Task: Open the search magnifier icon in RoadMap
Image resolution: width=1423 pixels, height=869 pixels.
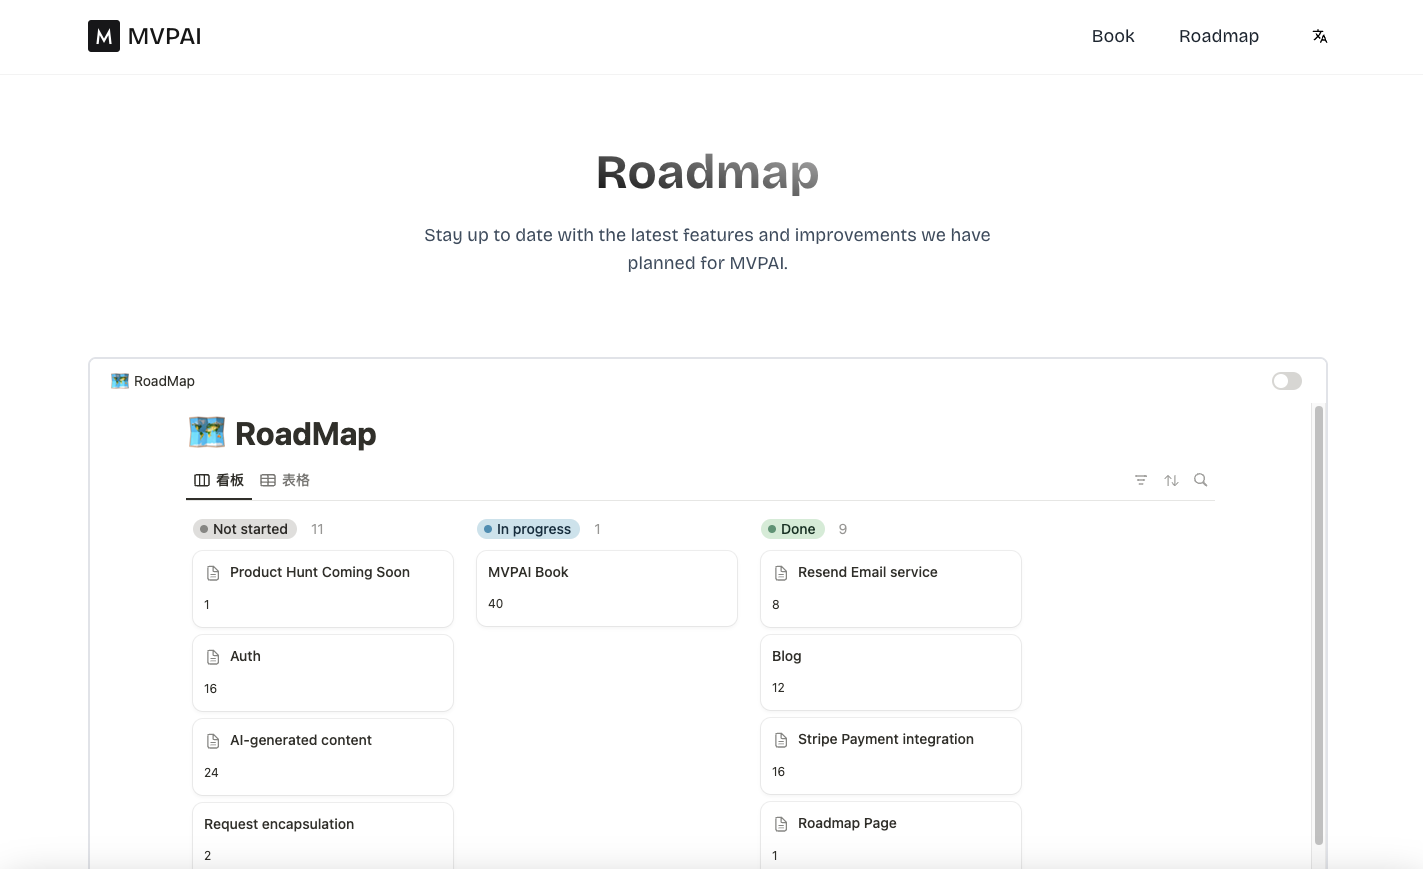Action: click(1201, 480)
